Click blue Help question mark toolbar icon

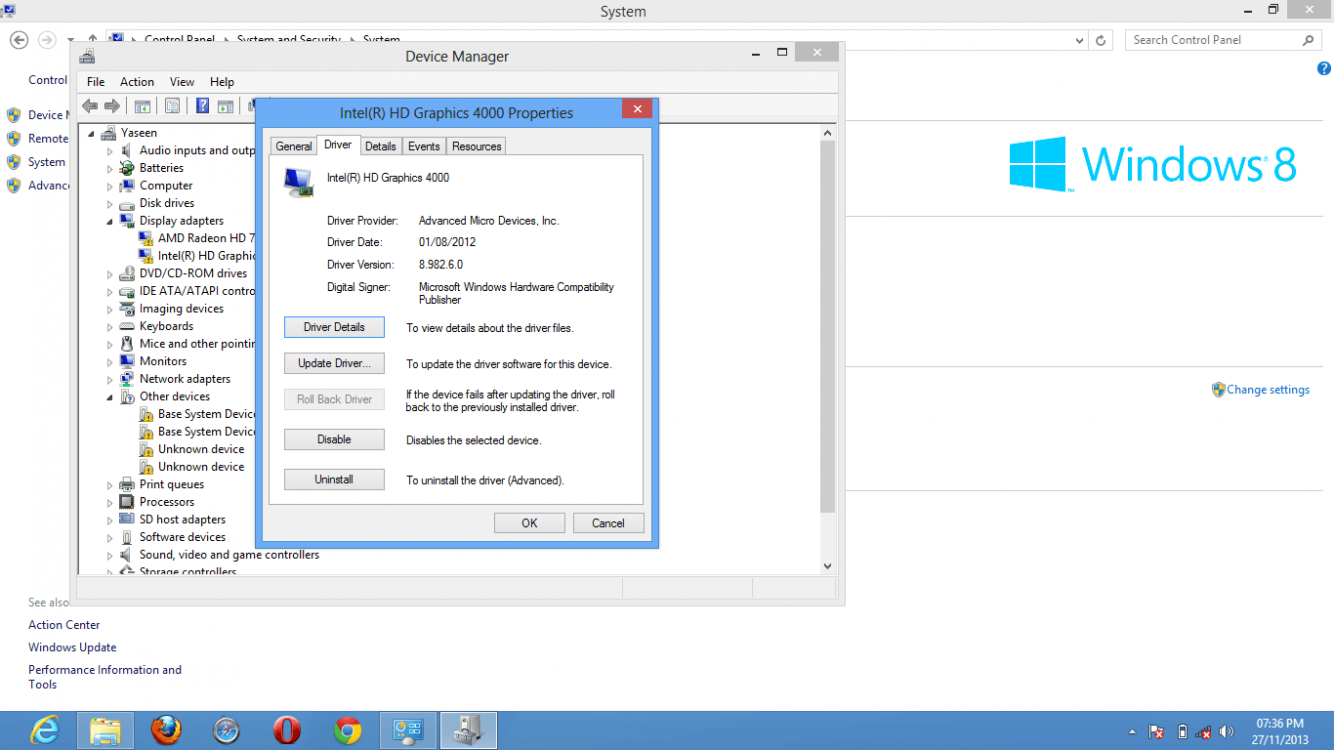tap(202, 106)
